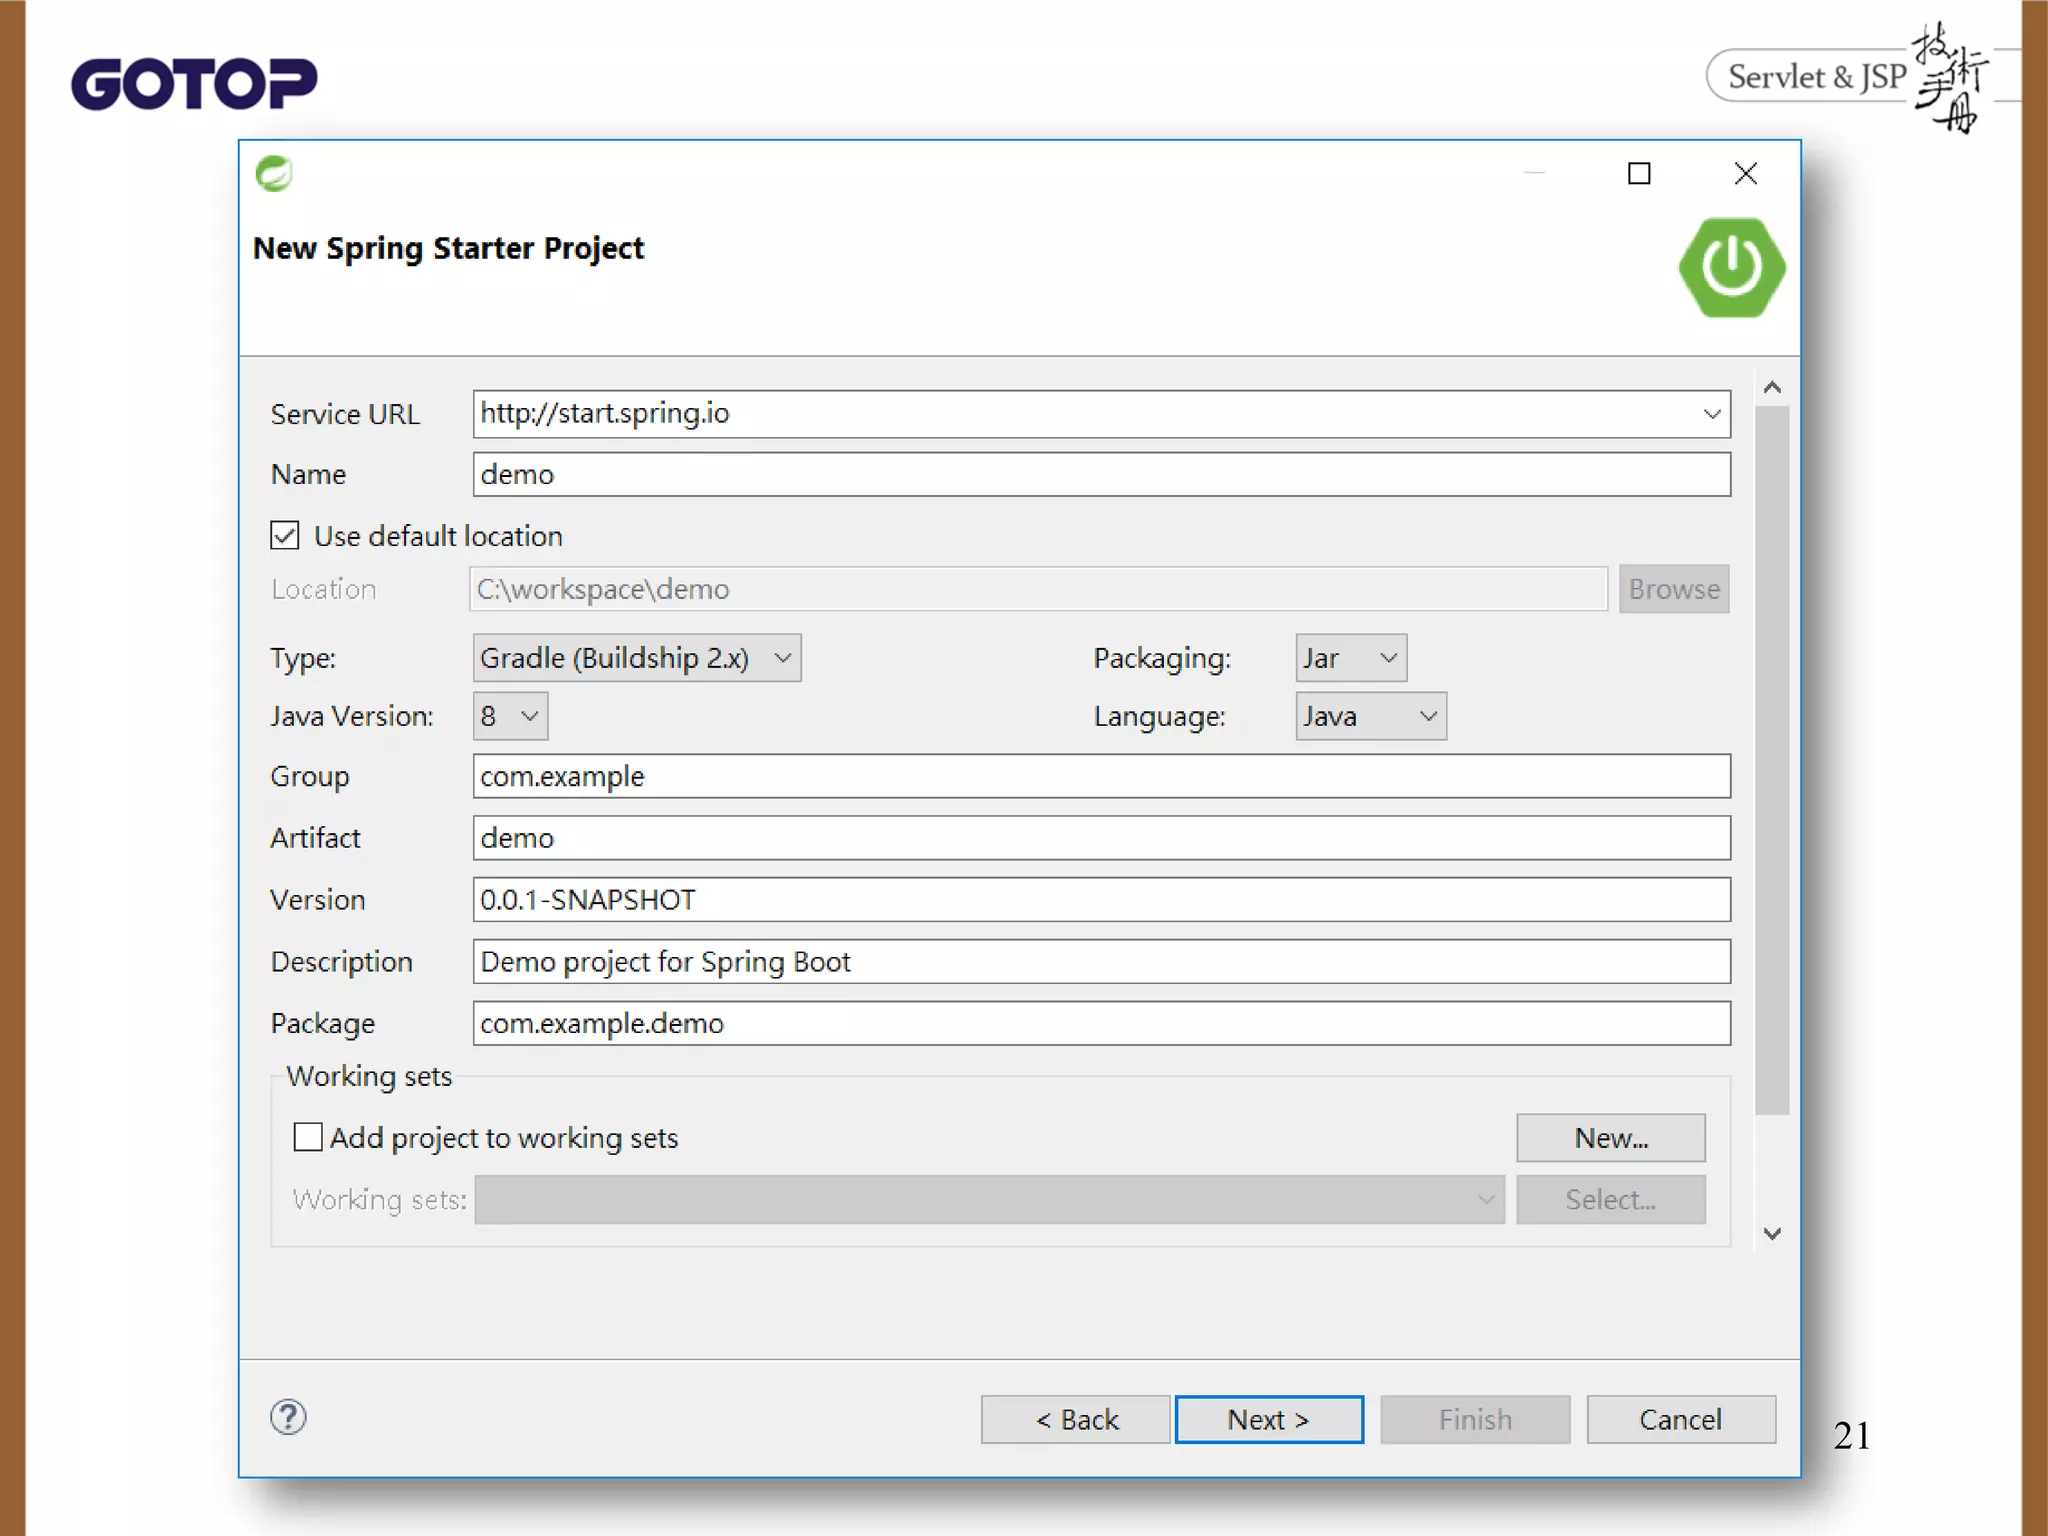Expand the Type Gradle Buildship dropdown
This screenshot has height=1536, width=2048.
pos(782,658)
